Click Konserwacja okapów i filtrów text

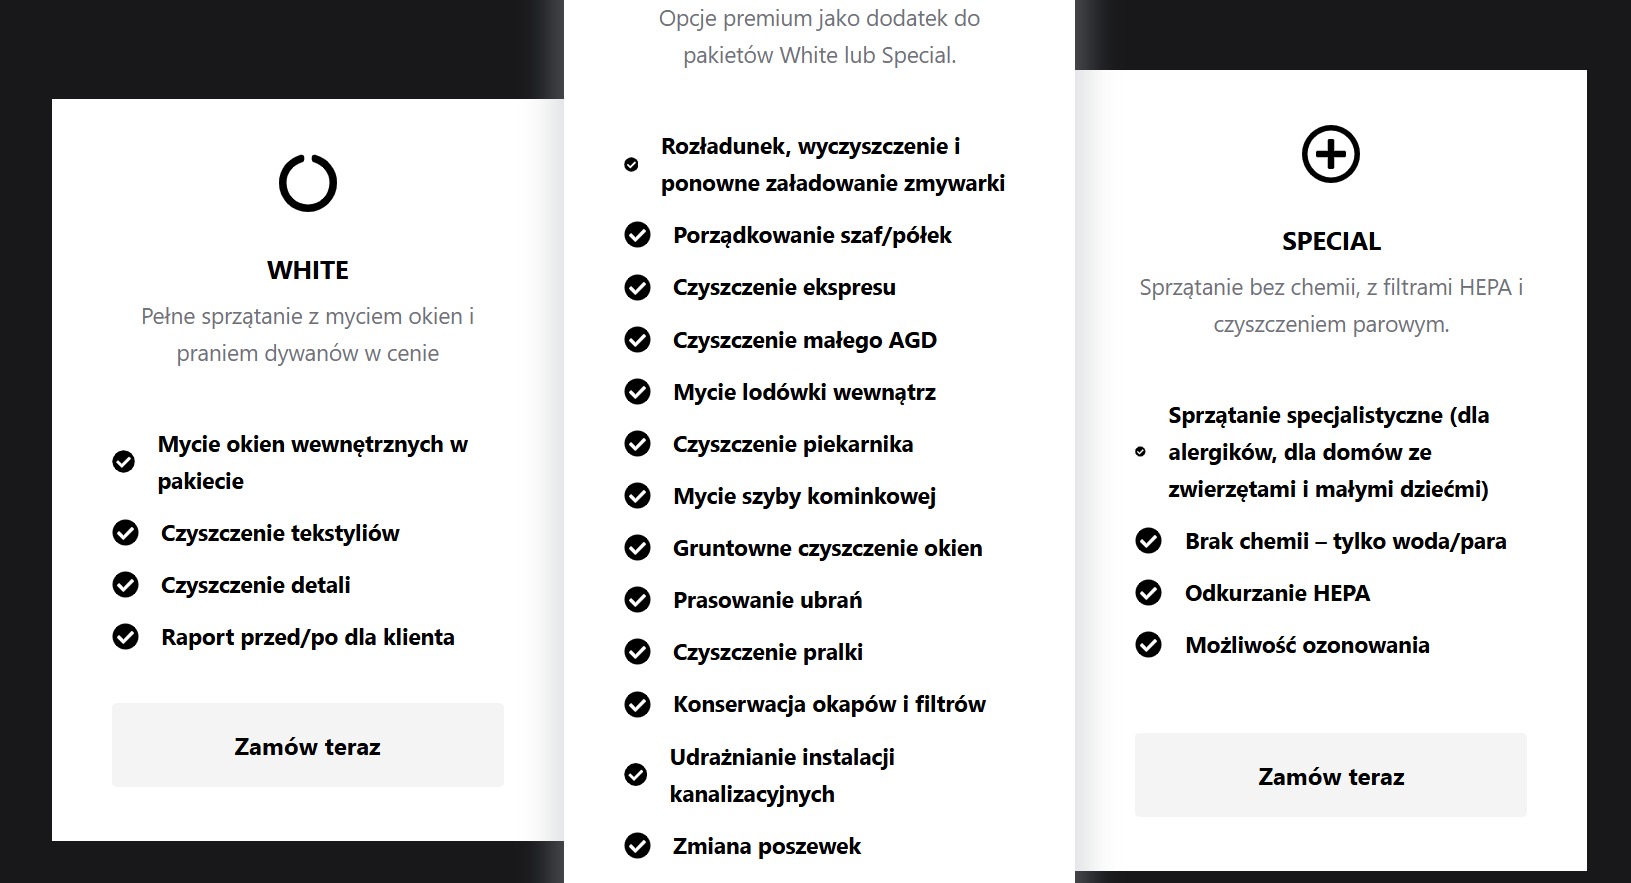click(x=828, y=704)
